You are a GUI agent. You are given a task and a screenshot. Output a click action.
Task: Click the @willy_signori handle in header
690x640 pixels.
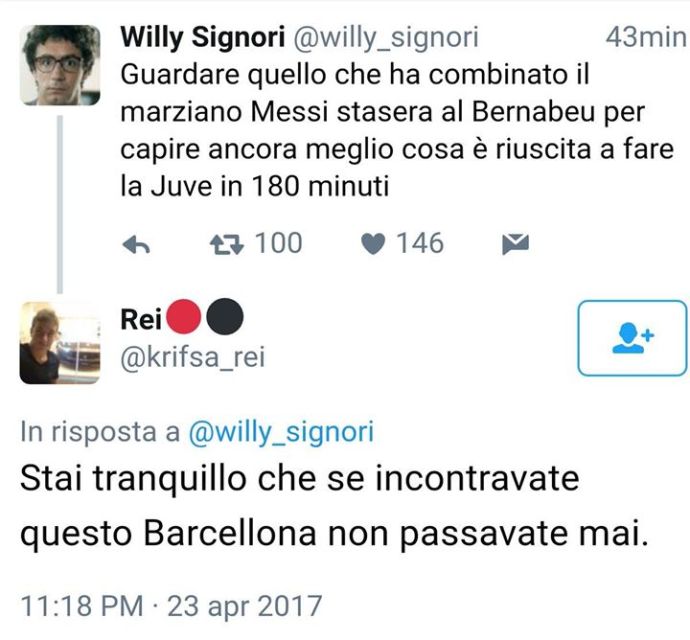coord(385,37)
